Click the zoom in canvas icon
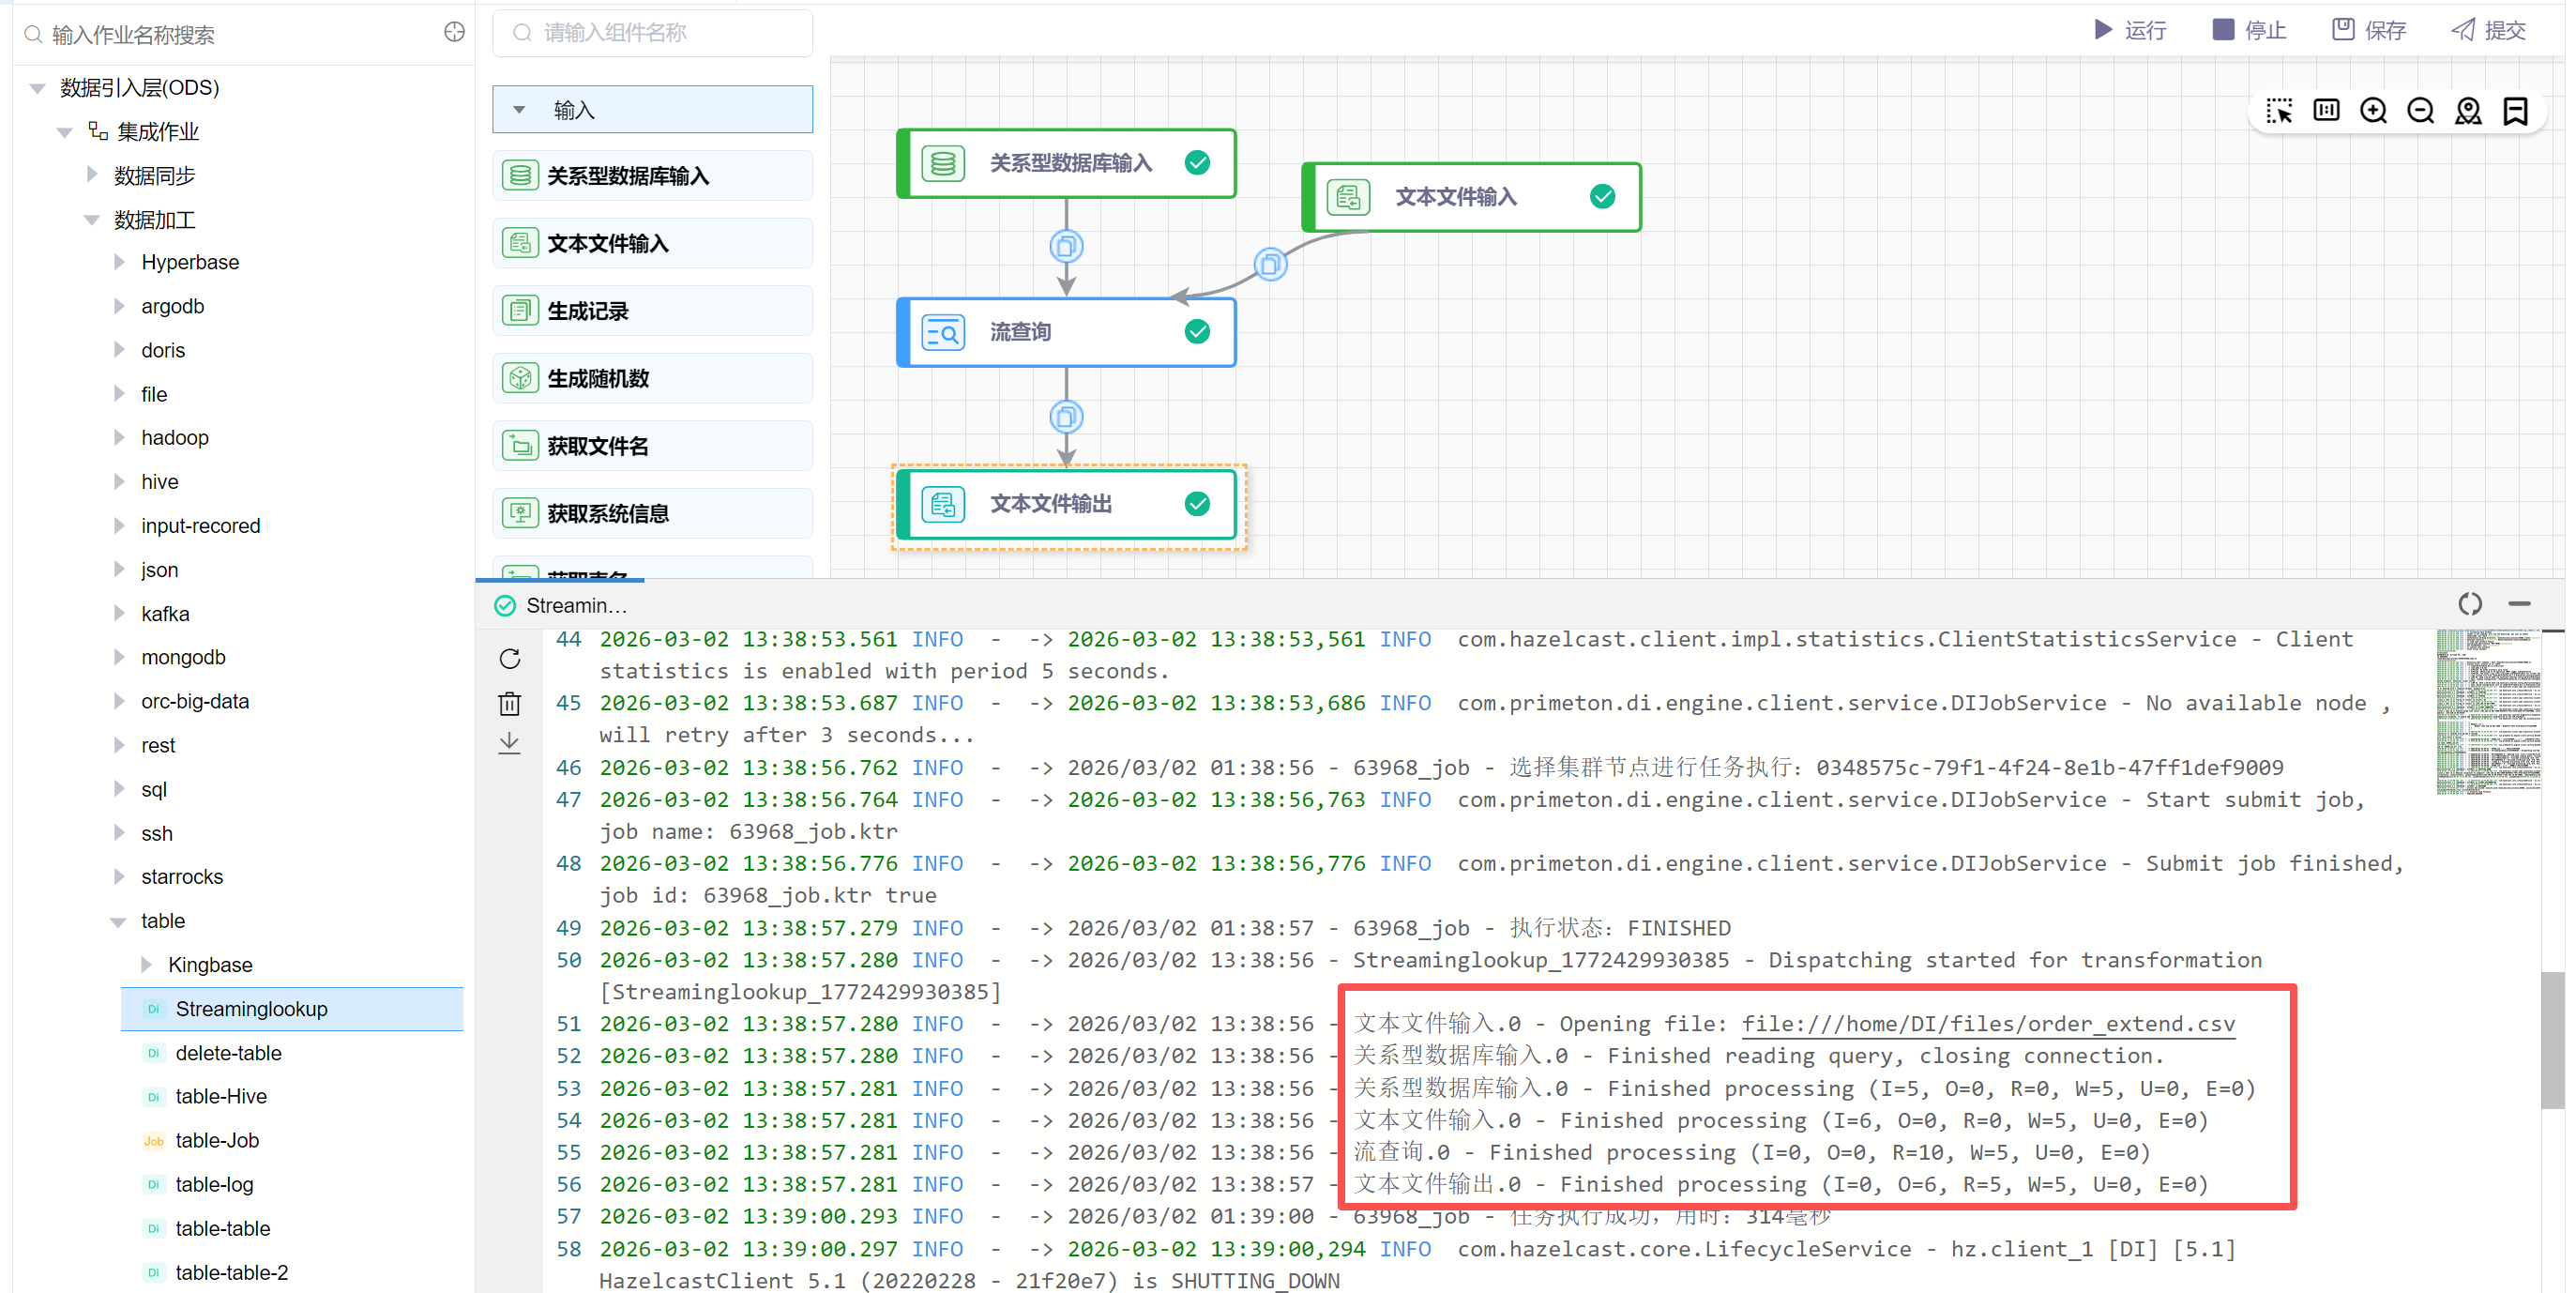2576x1293 pixels. tap(2372, 111)
